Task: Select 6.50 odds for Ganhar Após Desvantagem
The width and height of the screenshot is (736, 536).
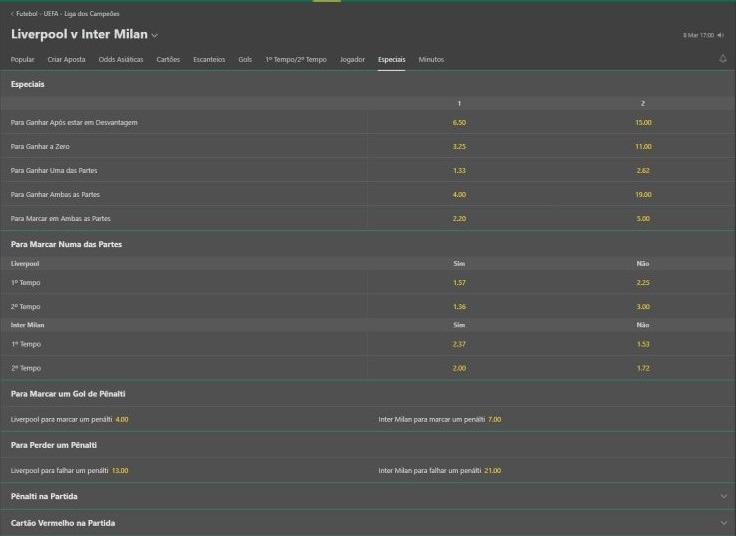Action: pyautogui.click(x=459, y=123)
